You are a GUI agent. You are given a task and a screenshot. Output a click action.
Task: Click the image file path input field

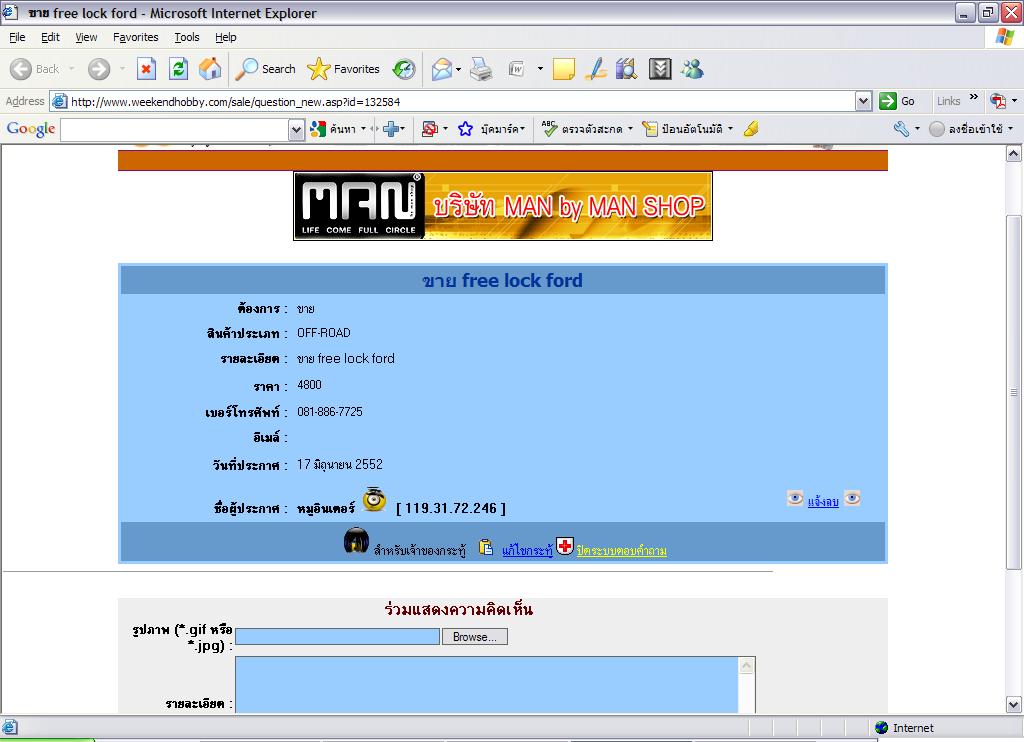[337, 637]
